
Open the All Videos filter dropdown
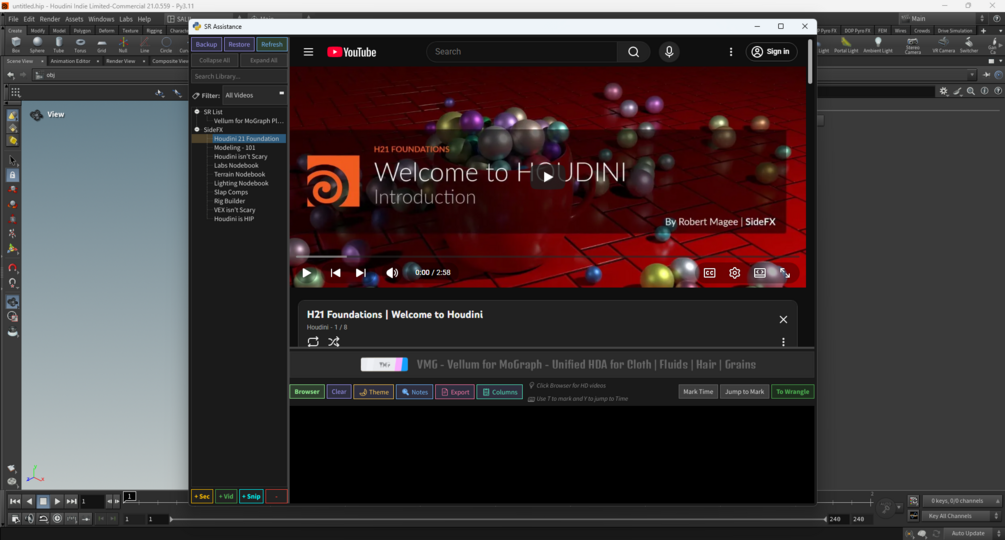[254, 95]
